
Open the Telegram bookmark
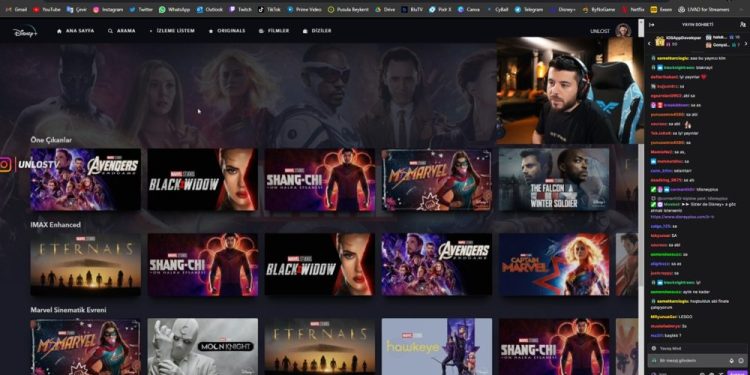[530, 9]
